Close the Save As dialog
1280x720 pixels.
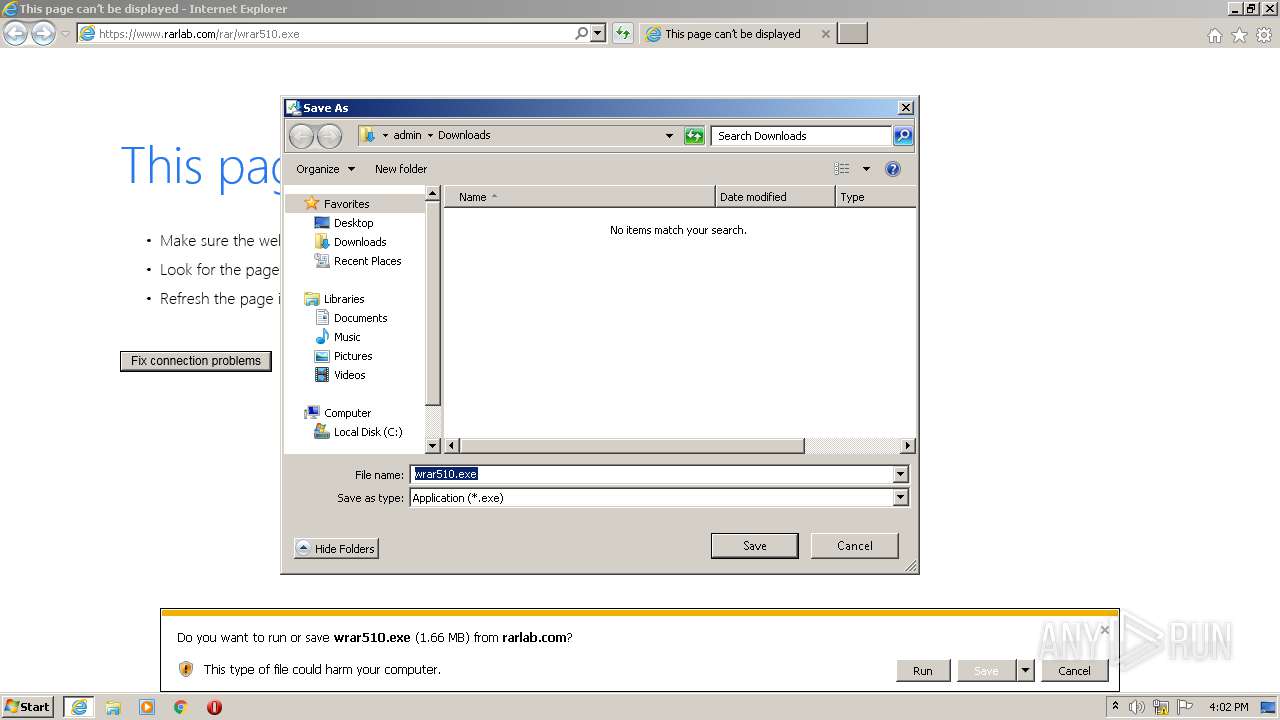click(x=905, y=108)
